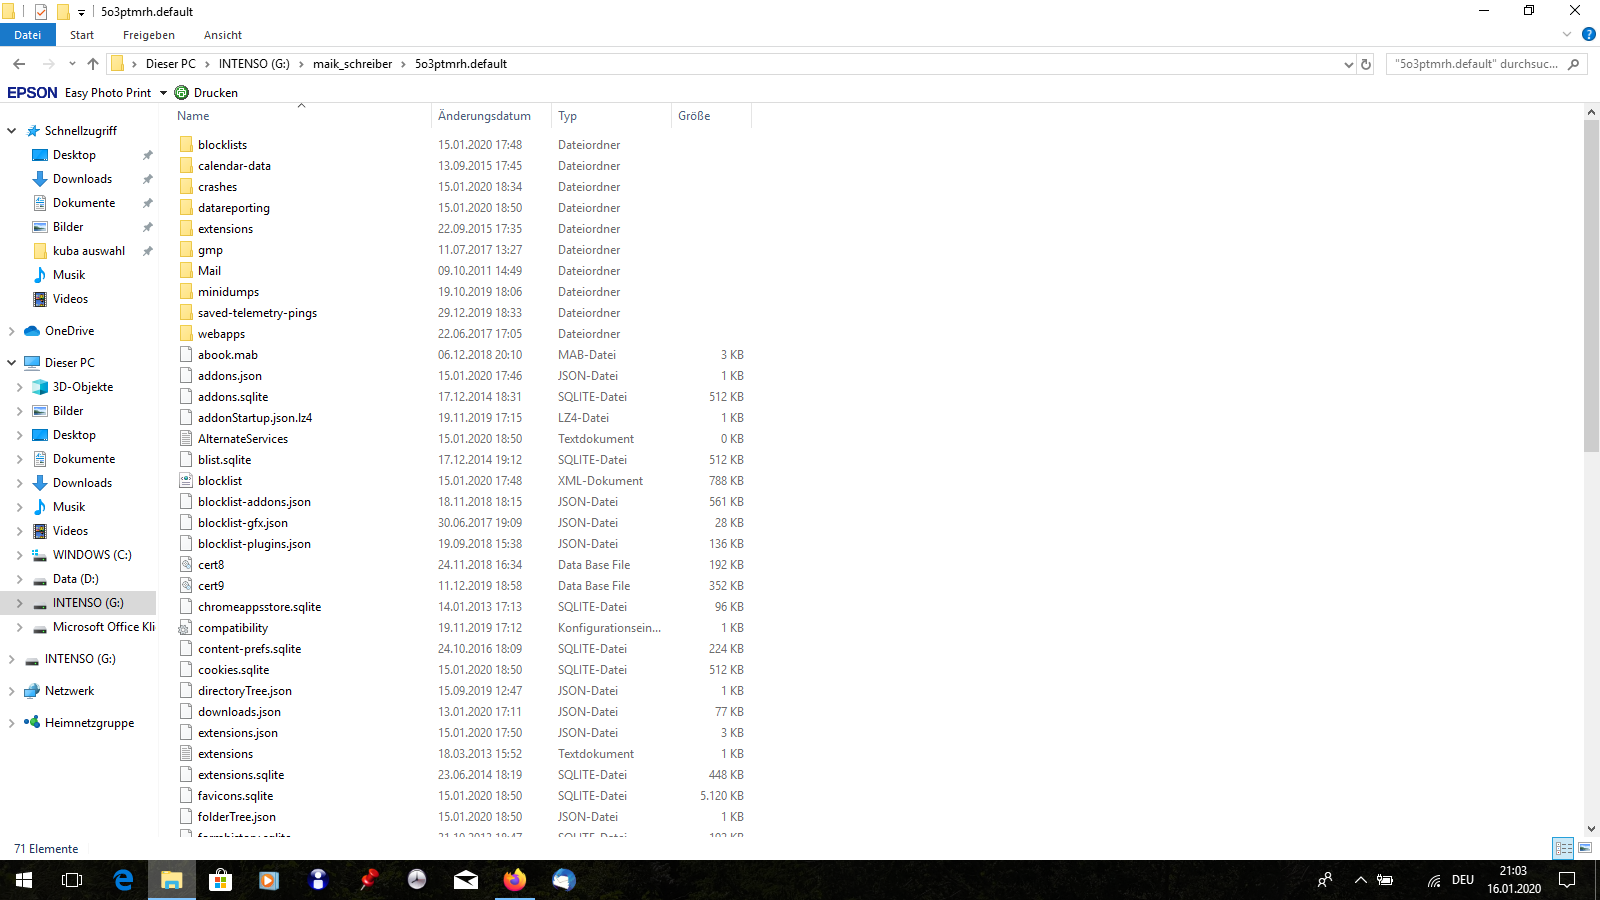Click maik_schreiber in the address breadcrumb

click(352, 64)
